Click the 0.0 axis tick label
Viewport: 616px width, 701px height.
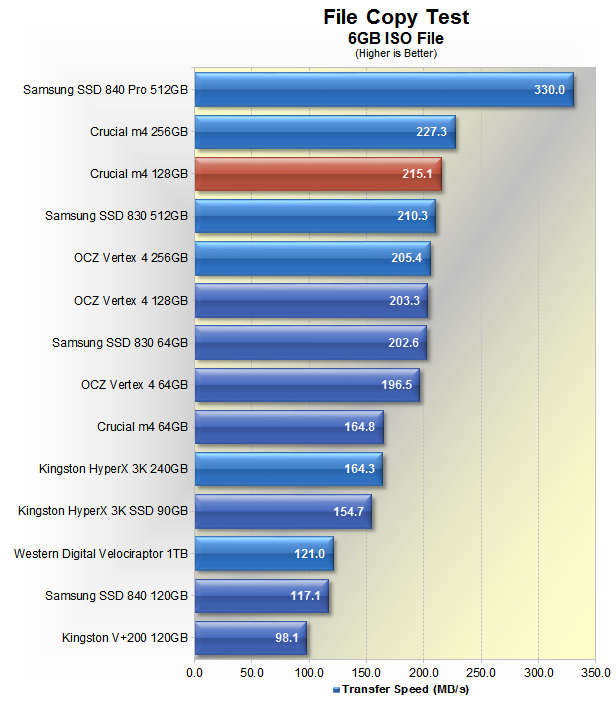click(194, 673)
